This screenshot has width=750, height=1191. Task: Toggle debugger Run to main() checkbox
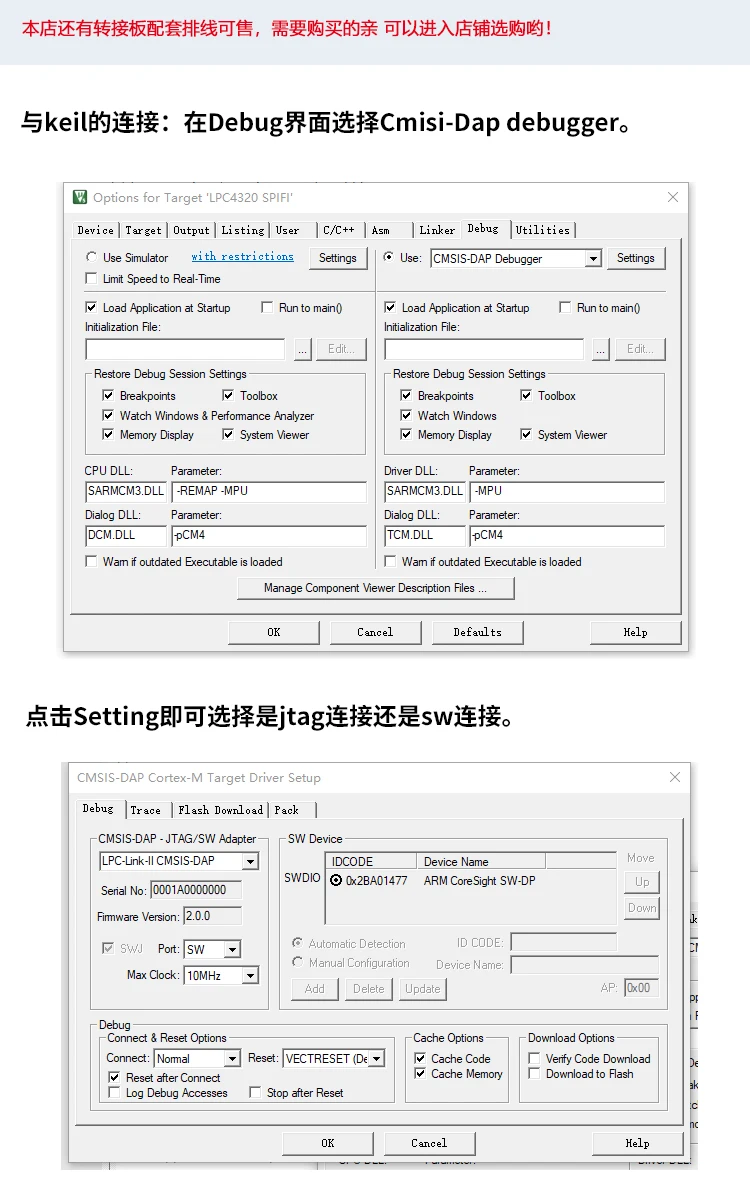565,308
